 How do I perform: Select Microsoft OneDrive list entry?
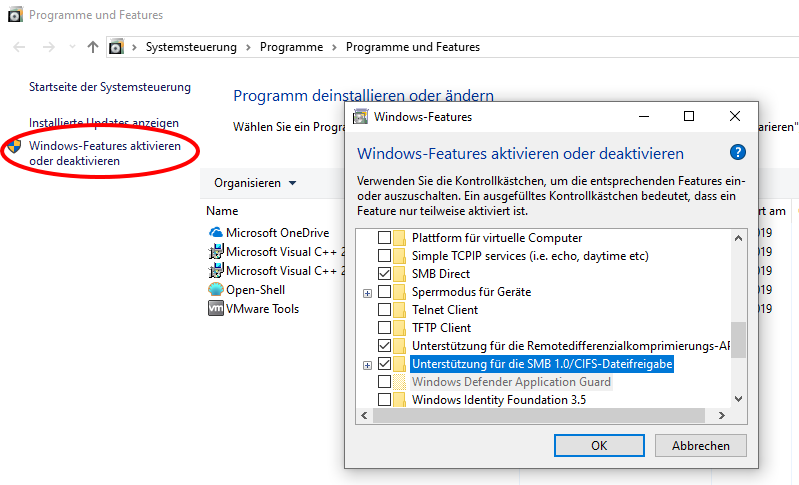click(277, 233)
